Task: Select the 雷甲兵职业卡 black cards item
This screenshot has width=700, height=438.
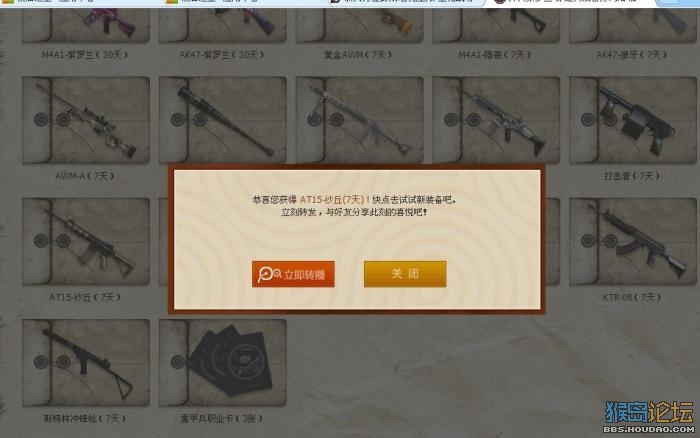Action: pyautogui.click(x=223, y=363)
